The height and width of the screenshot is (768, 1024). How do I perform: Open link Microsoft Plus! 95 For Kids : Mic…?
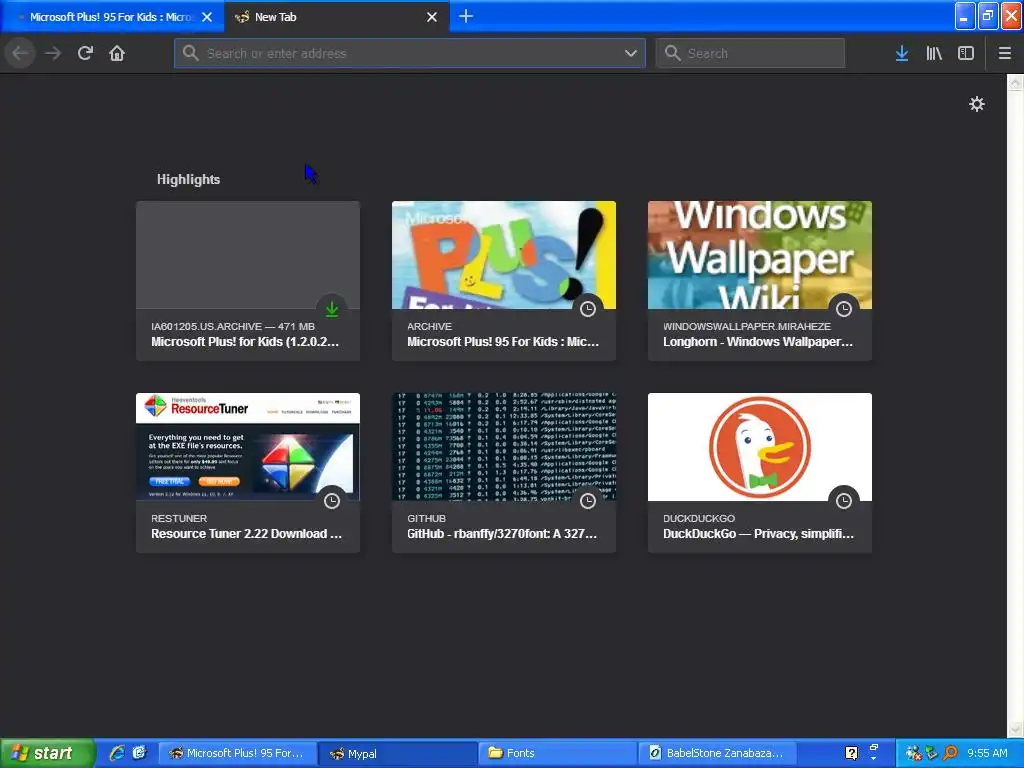click(x=503, y=342)
